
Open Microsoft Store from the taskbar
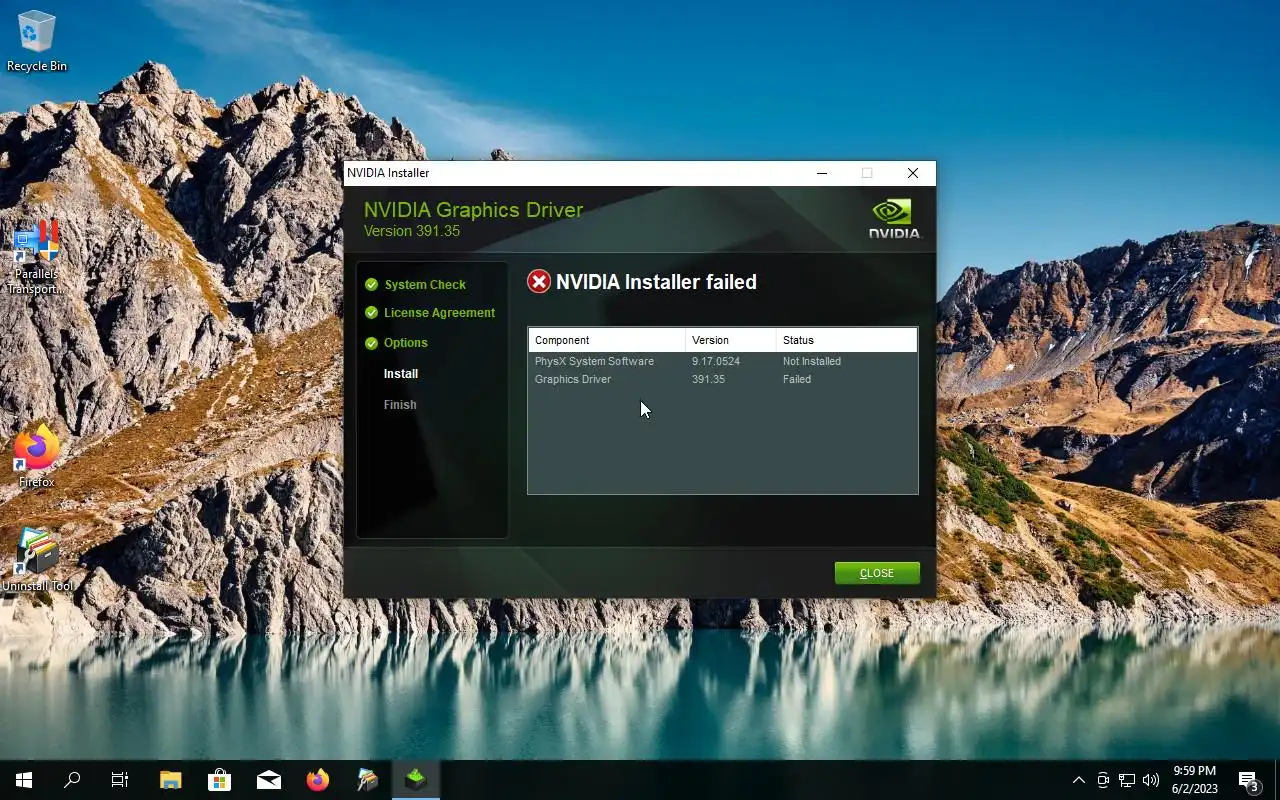pyautogui.click(x=219, y=780)
